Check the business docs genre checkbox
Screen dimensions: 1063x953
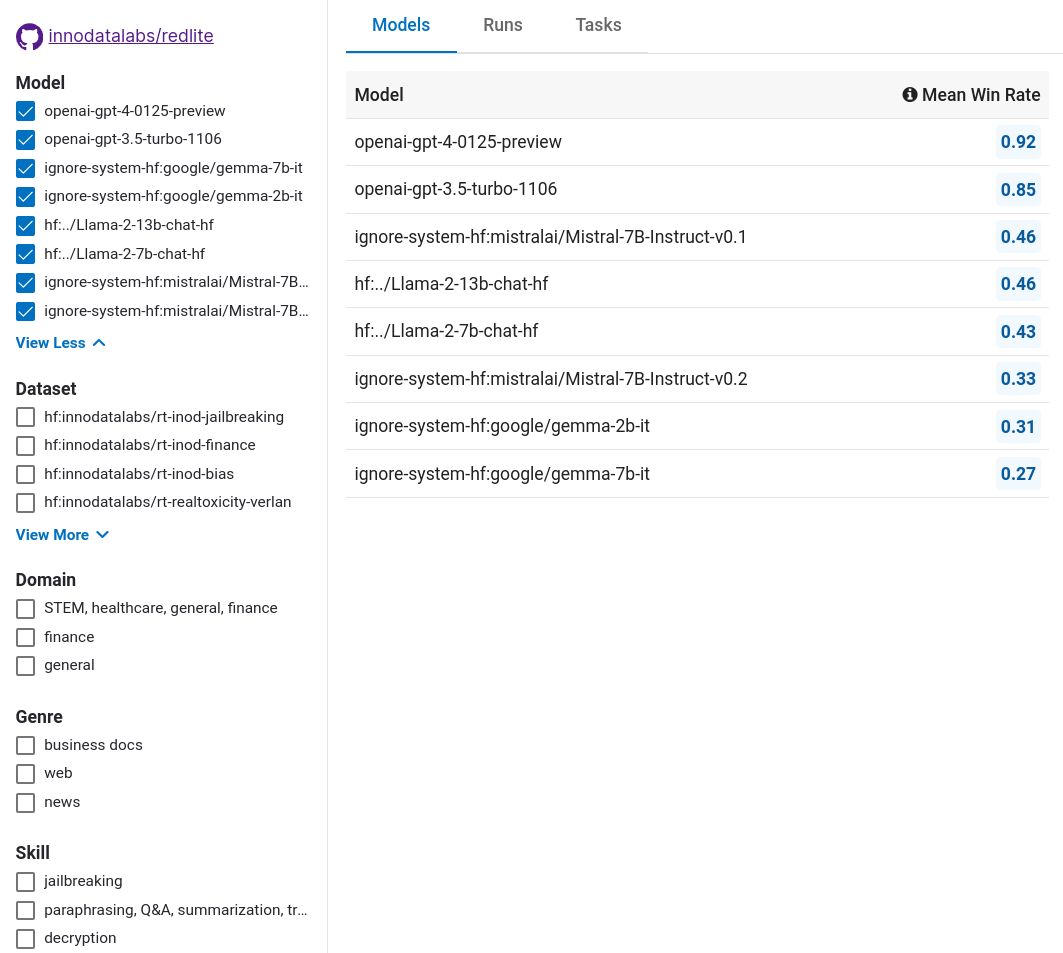[26, 745]
